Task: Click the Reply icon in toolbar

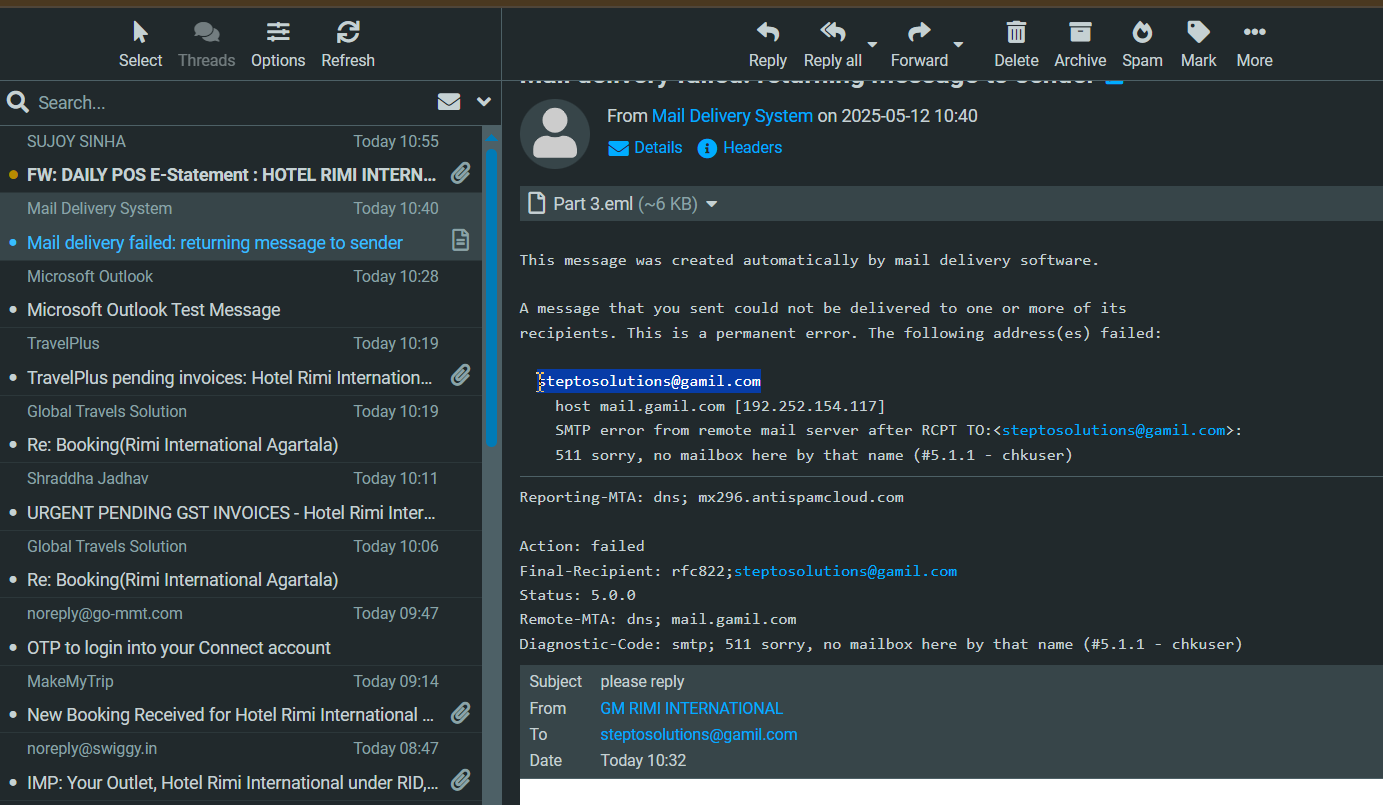Action: point(767,34)
